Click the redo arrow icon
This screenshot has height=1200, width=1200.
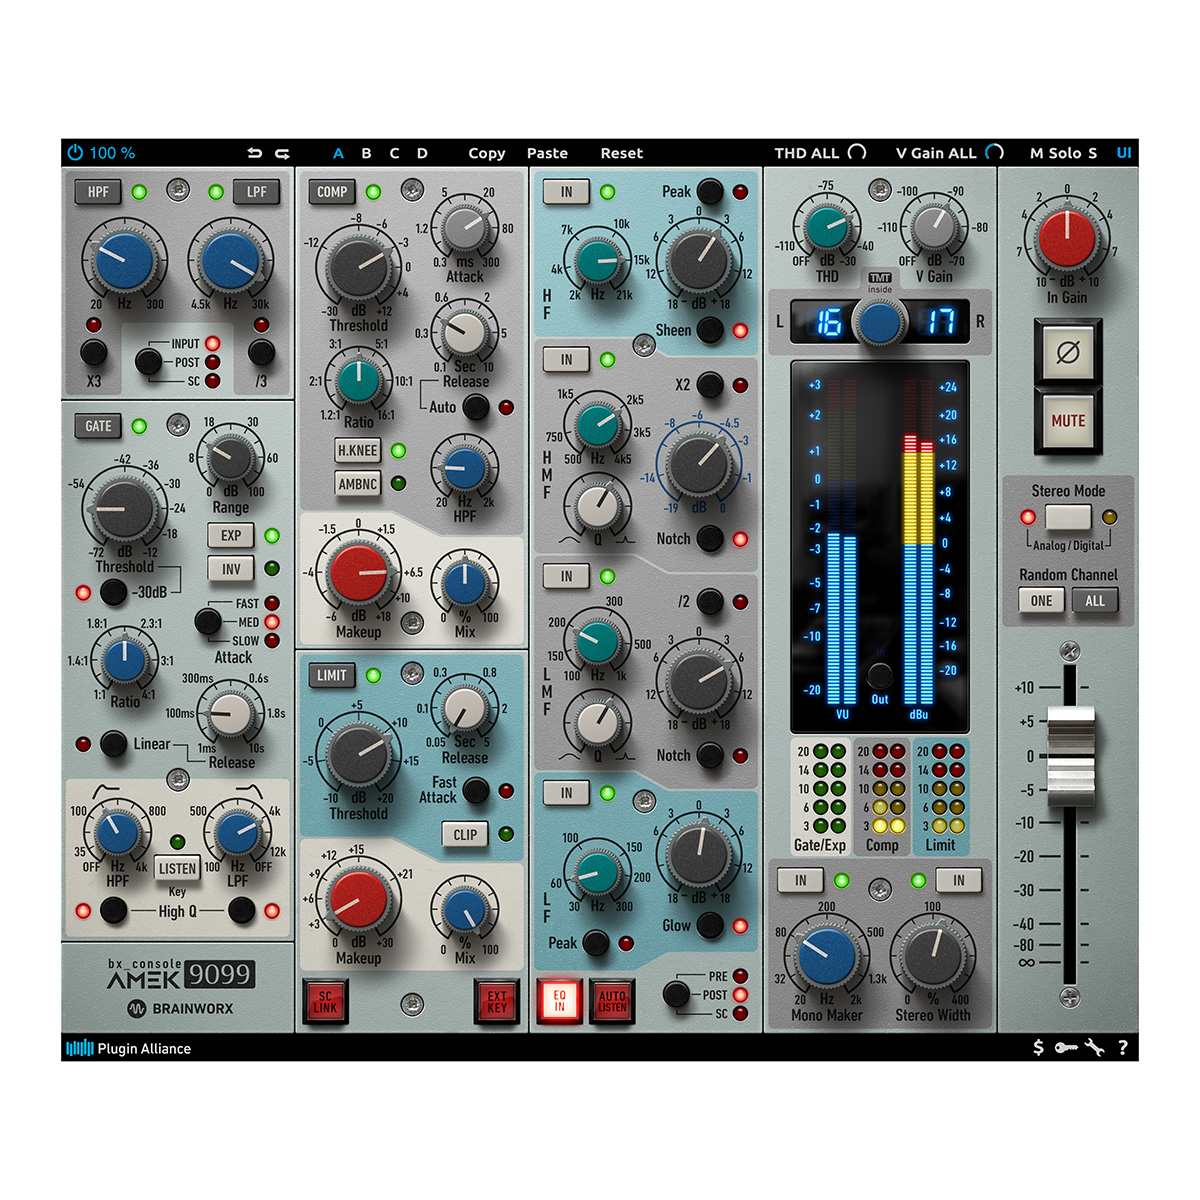(283, 153)
